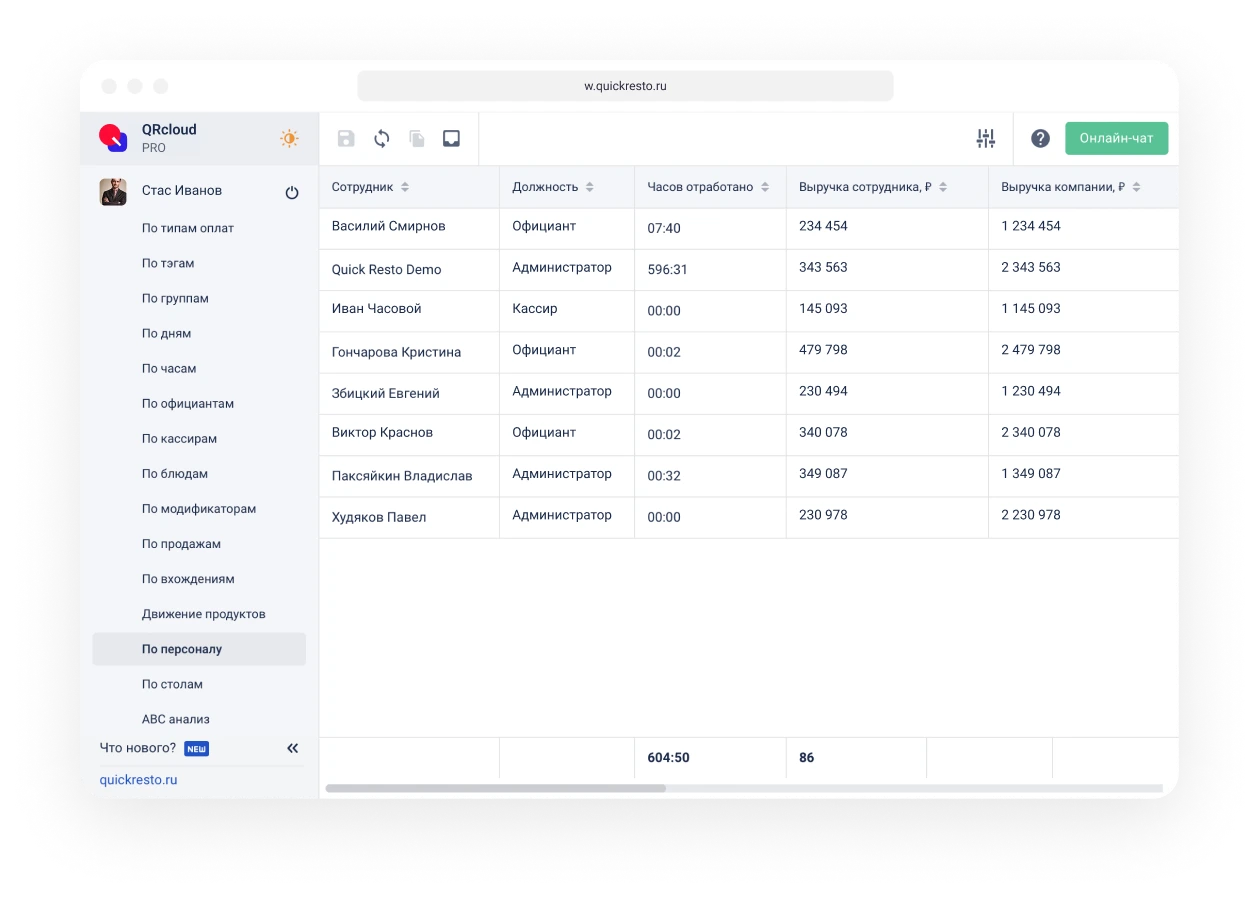Click the horizontal table scrollbar
The height and width of the screenshot is (899, 1259).
pos(495,788)
